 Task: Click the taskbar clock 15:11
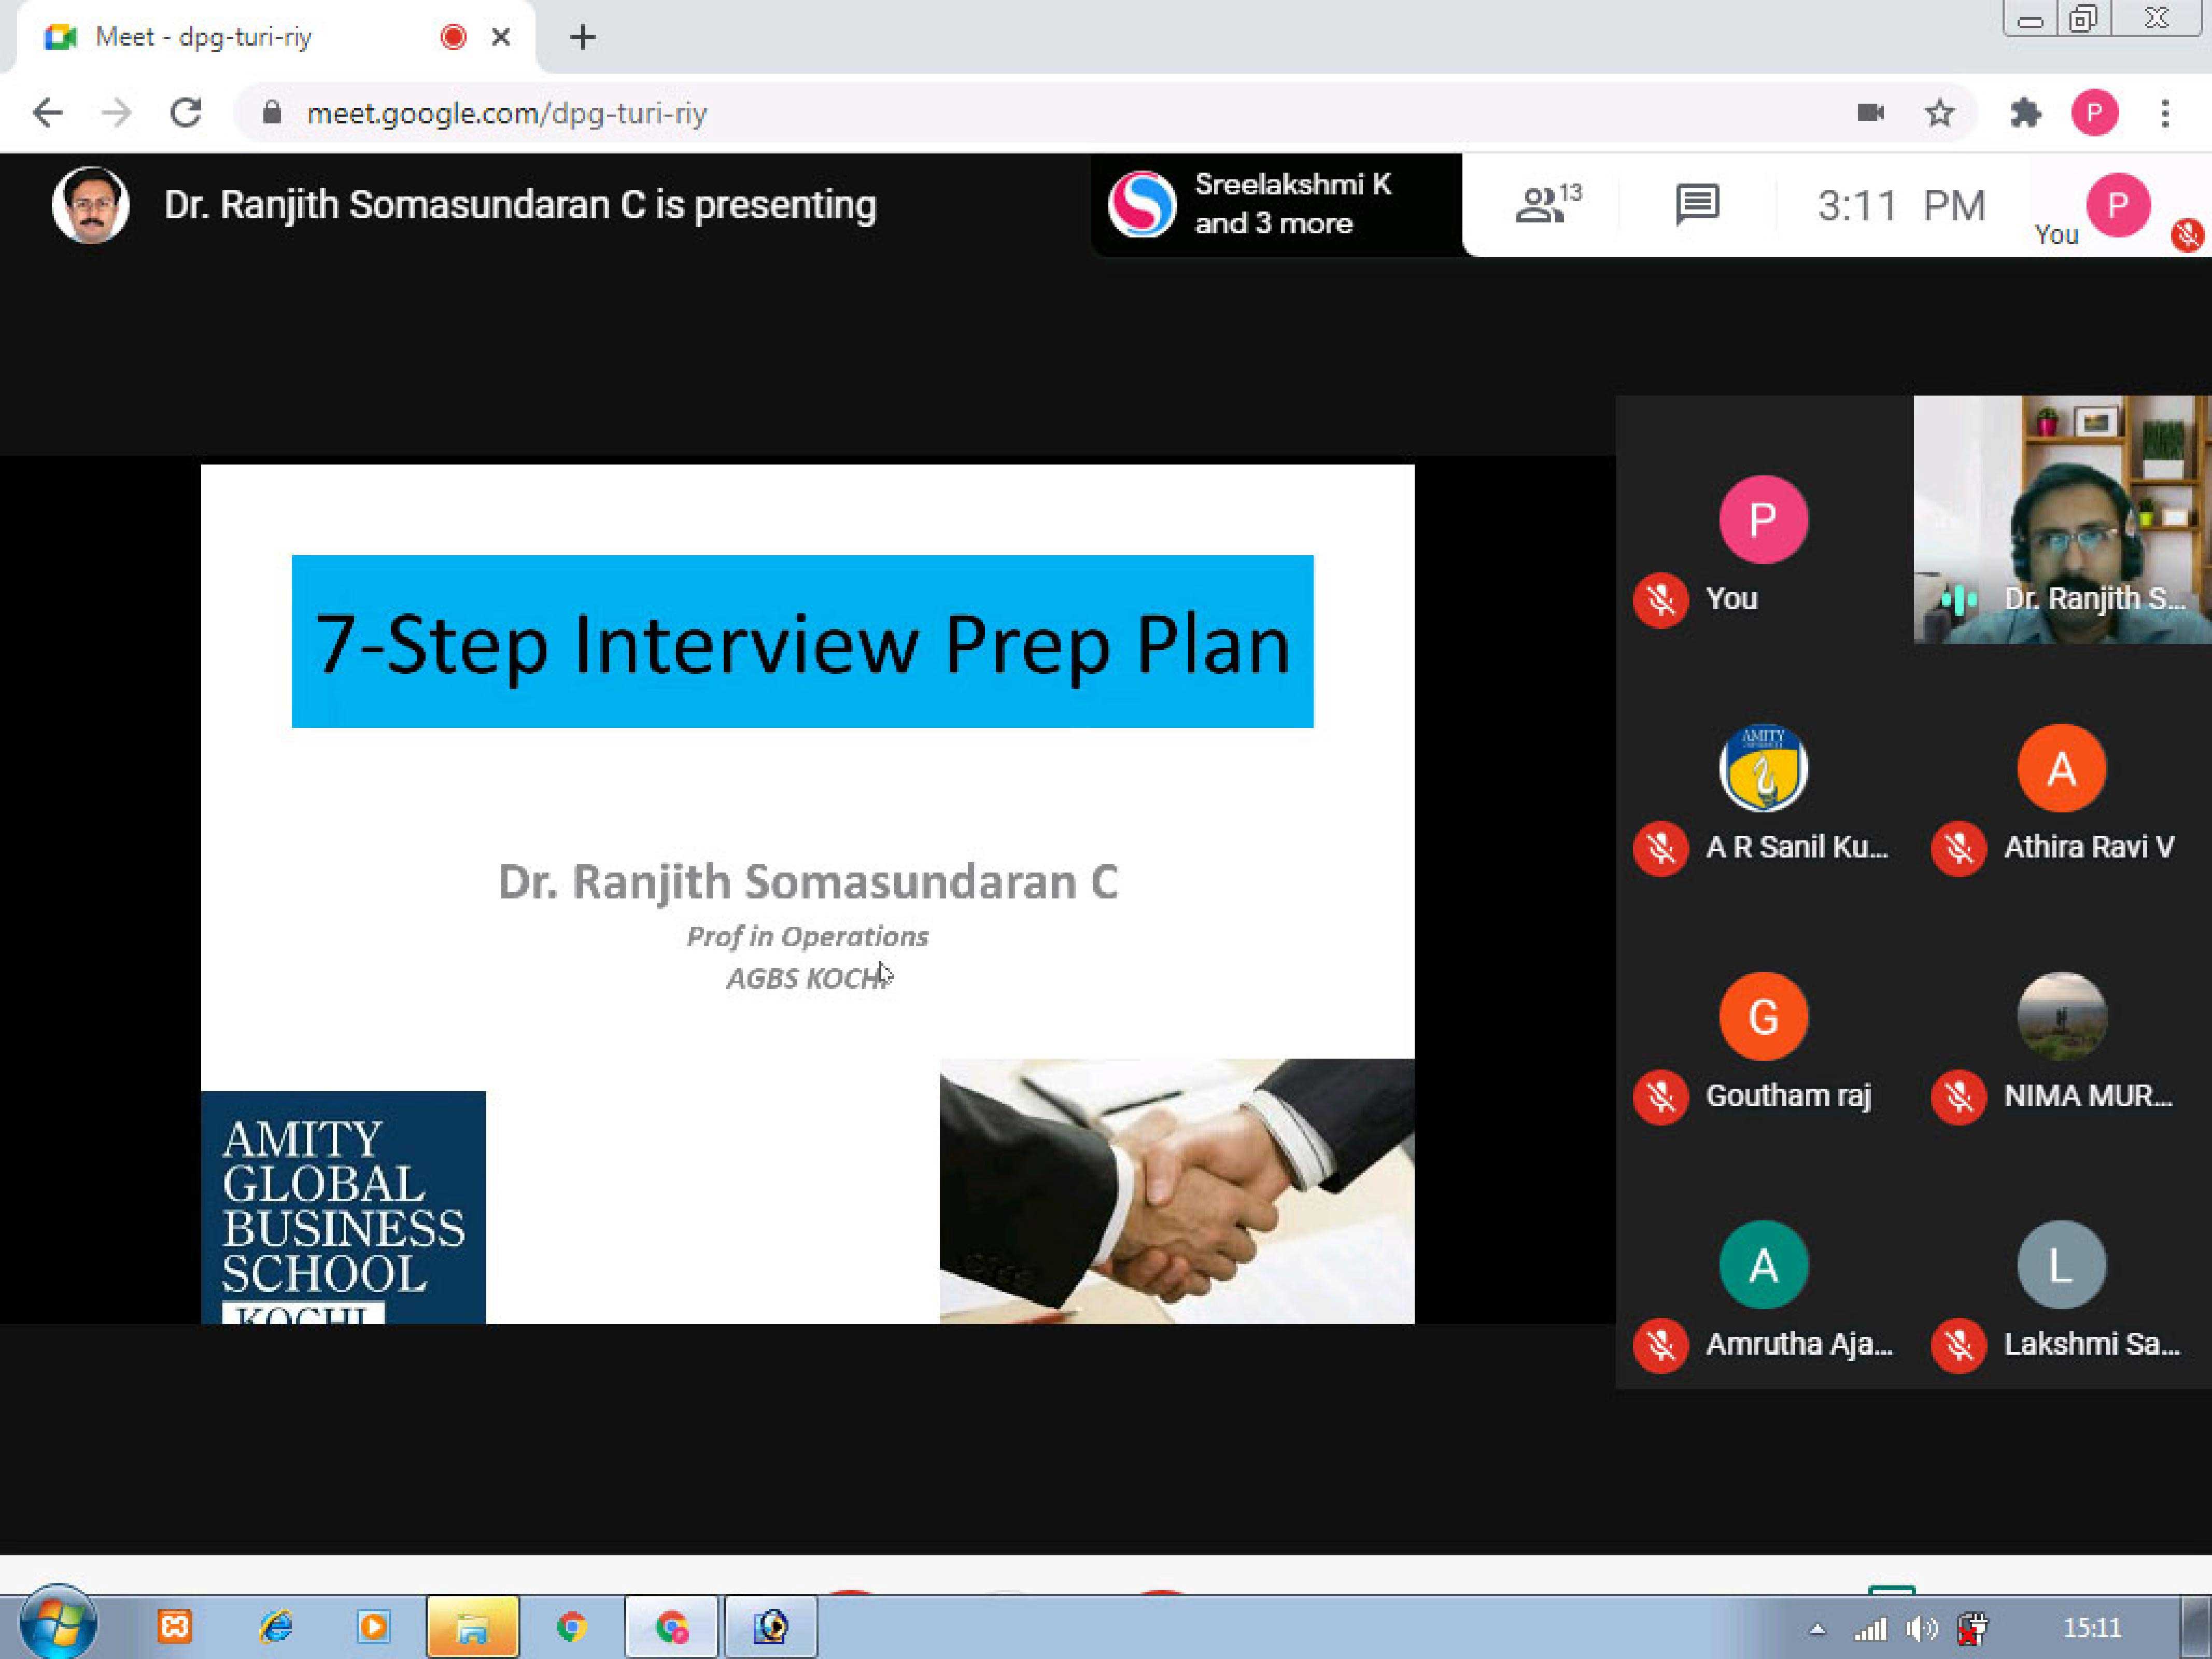coord(2092,1629)
